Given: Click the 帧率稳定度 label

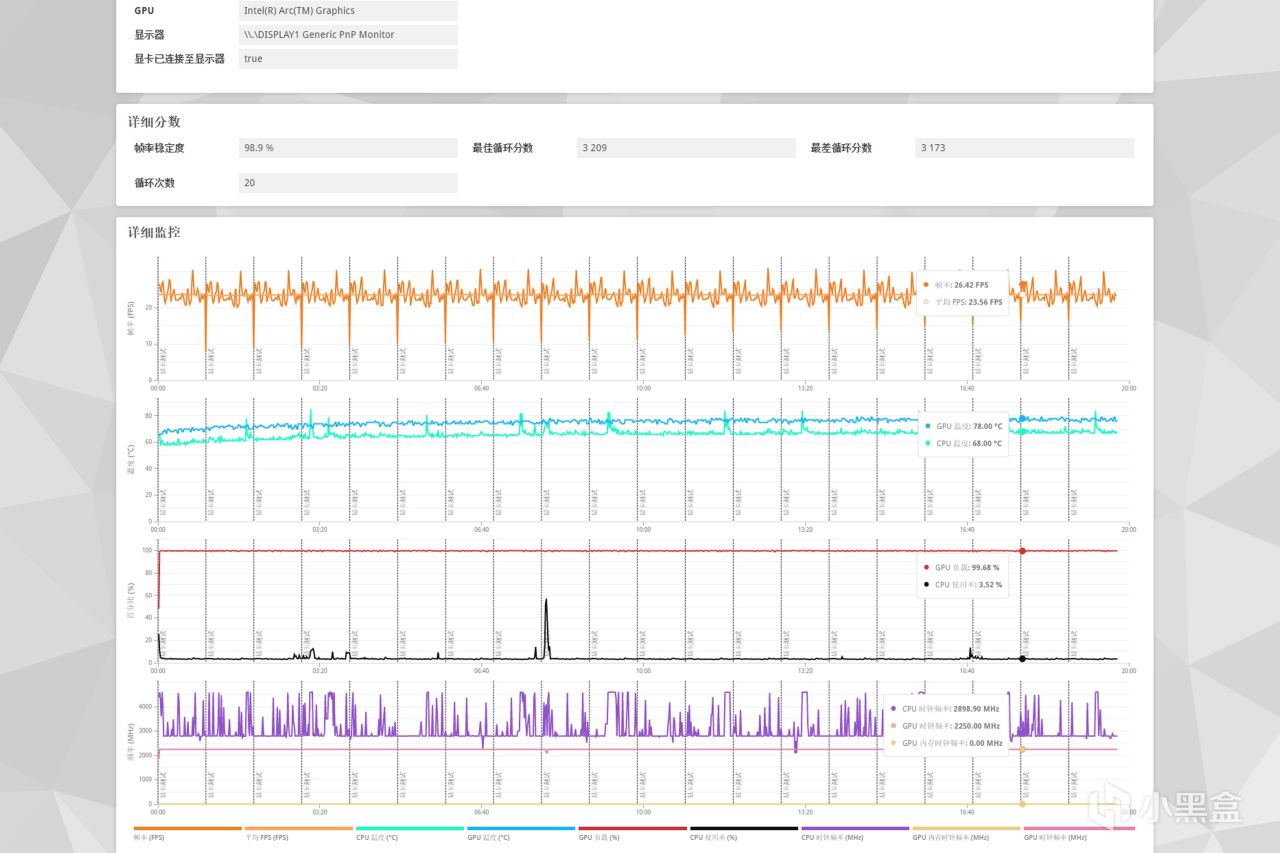Looking at the screenshot, I should [x=159, y=148].
